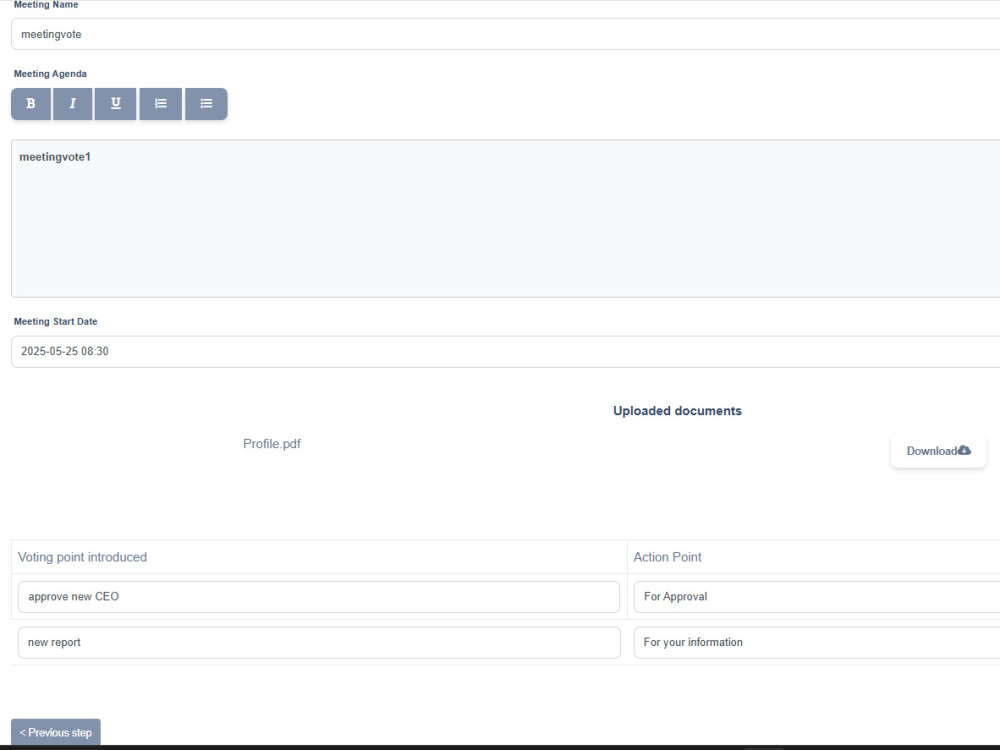
Task: Download the Profile.pdf document
Action: [x=938, y=451]
